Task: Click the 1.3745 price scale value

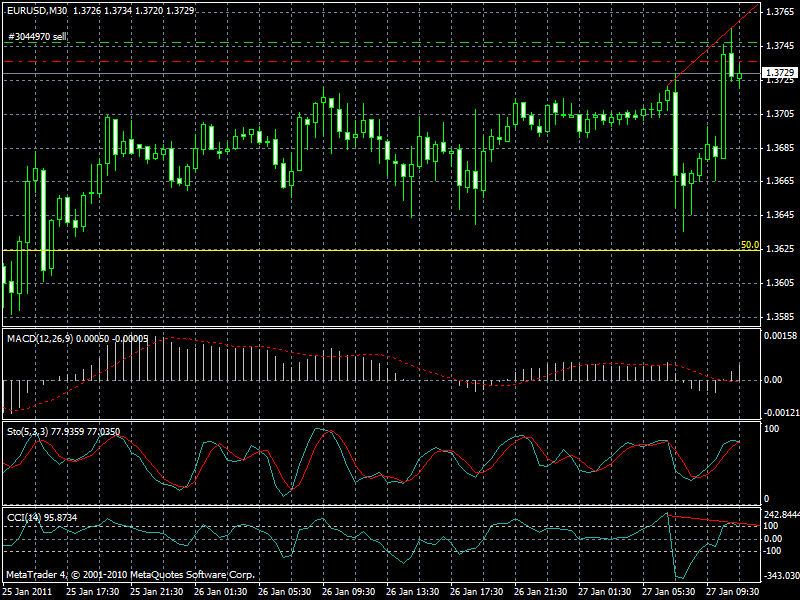Action: [780, 45]
